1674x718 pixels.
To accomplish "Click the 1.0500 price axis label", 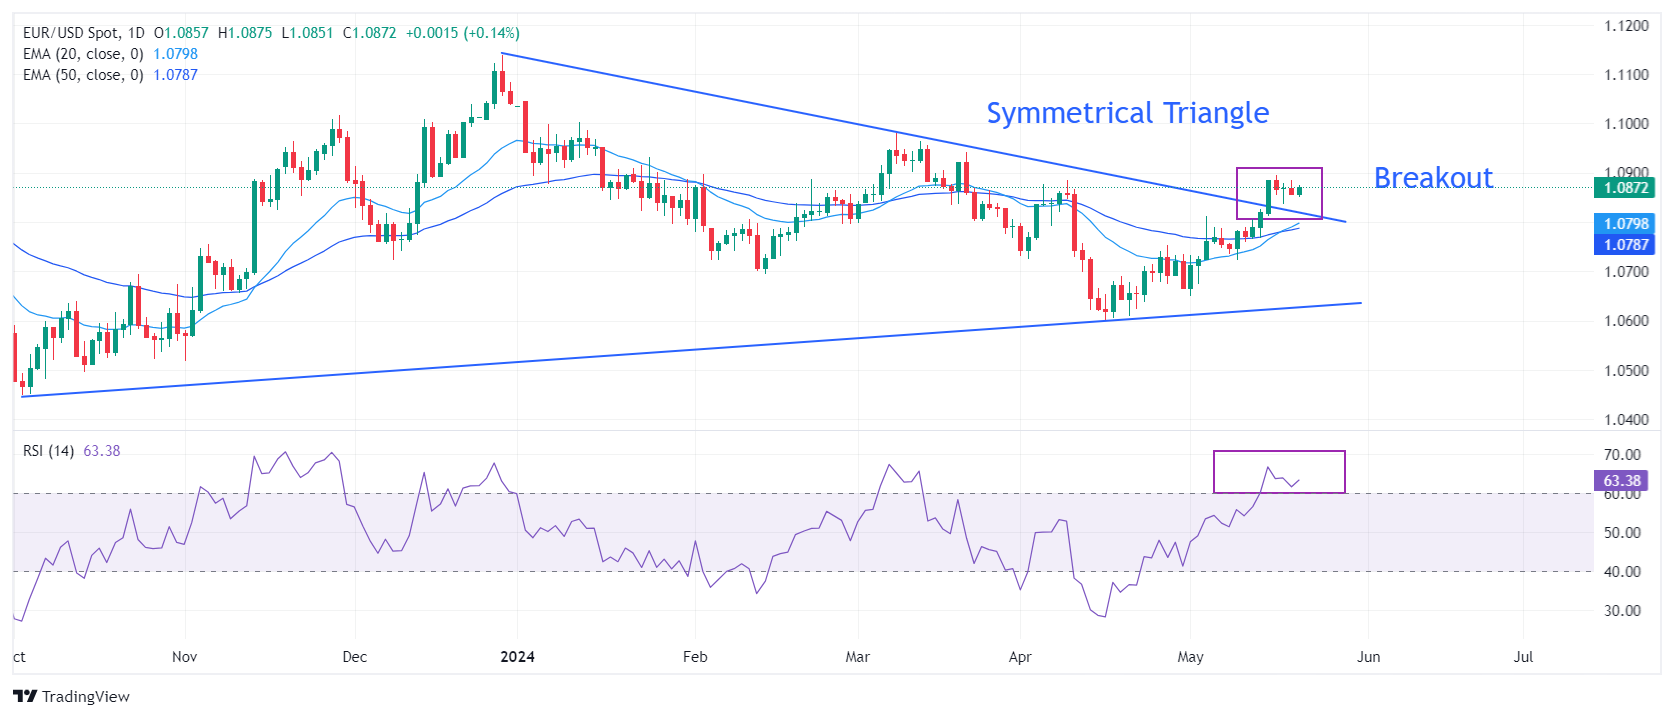I will pyautogui.click(x=1626, y=371).
